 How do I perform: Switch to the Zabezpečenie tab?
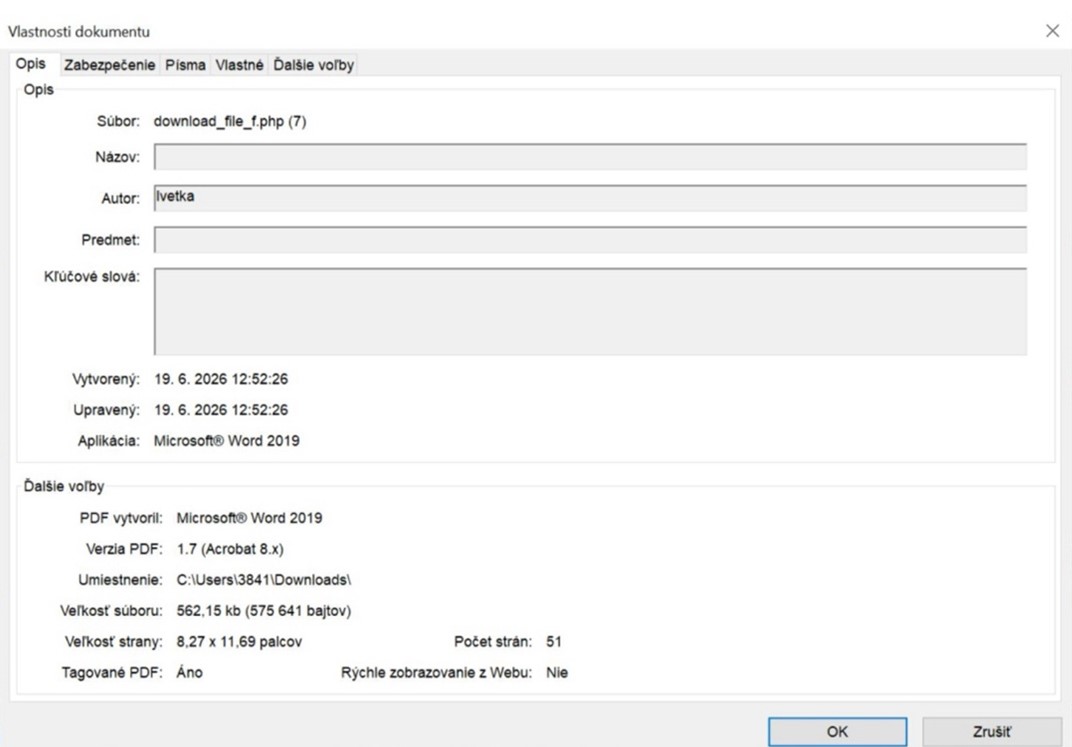109,65
